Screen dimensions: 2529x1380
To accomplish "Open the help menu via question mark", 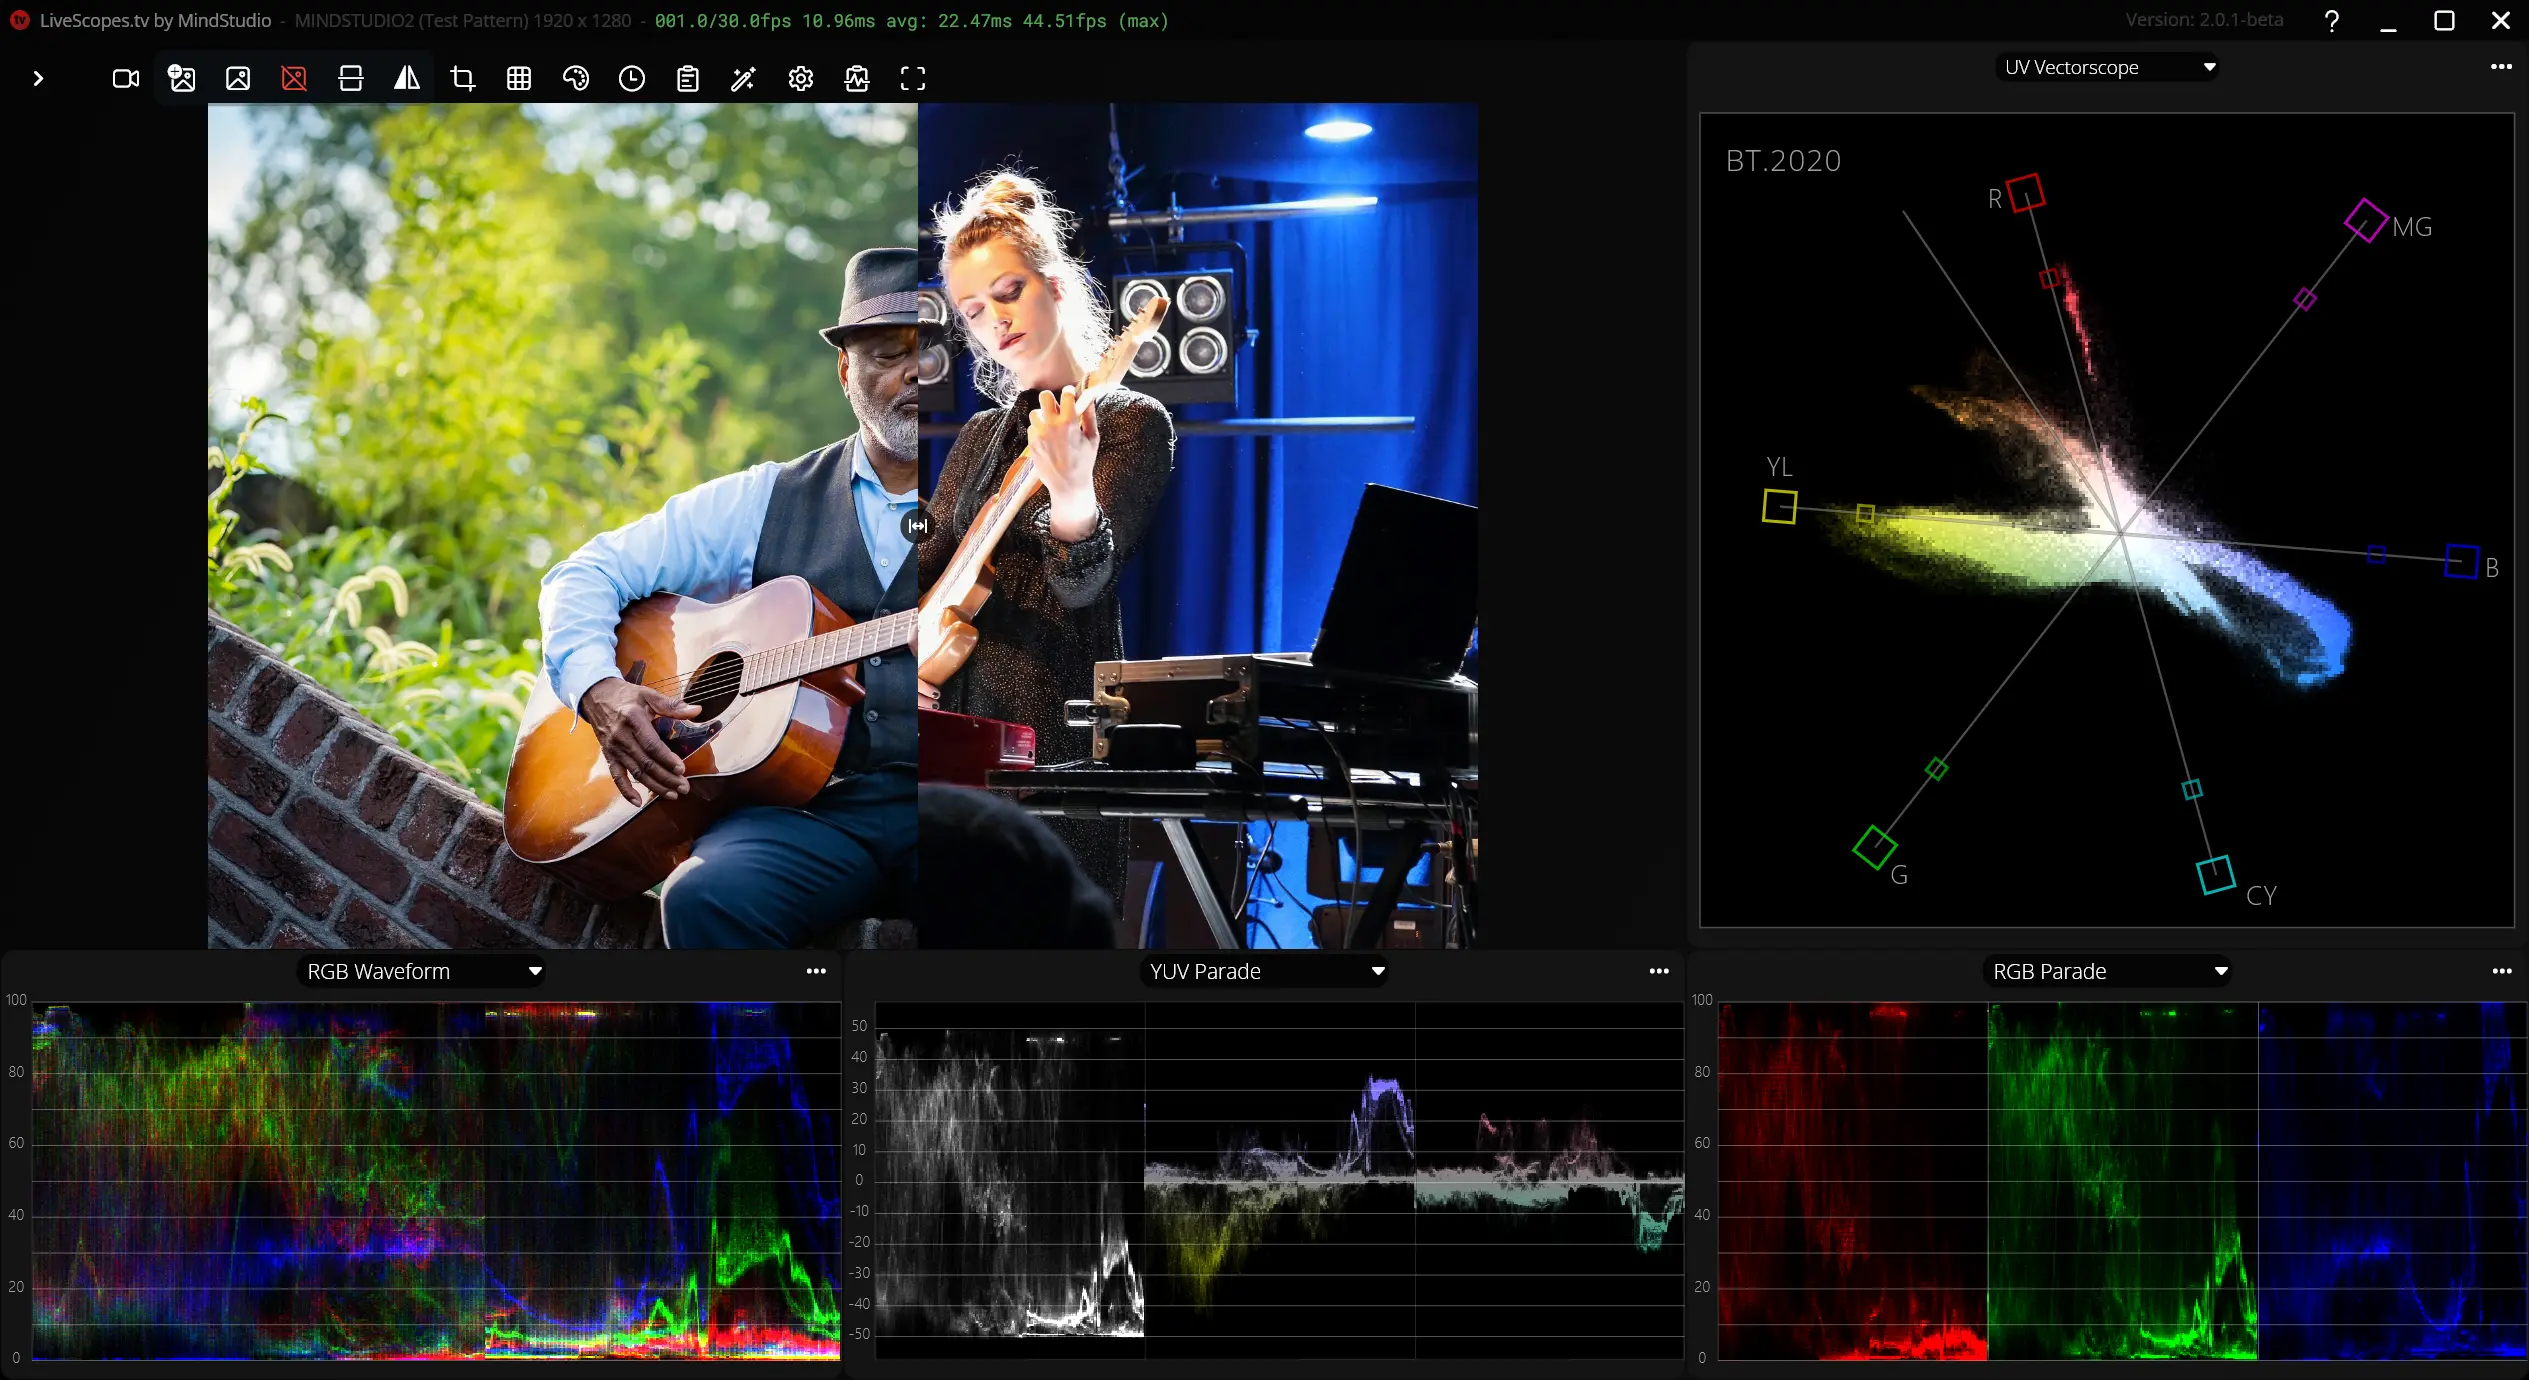I will (x=2334, y=20).
